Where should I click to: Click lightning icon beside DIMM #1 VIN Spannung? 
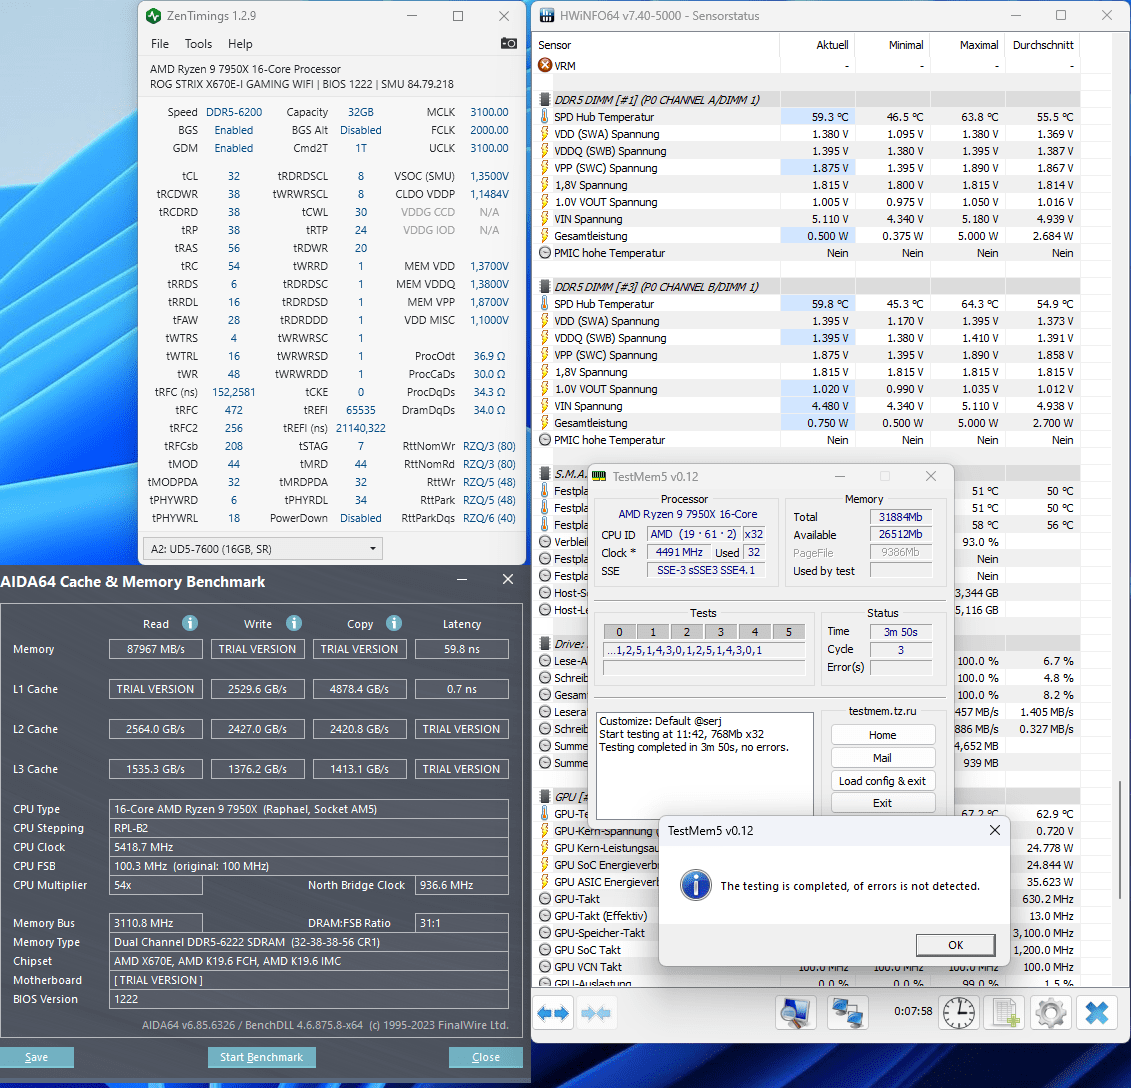click(545, 219)
